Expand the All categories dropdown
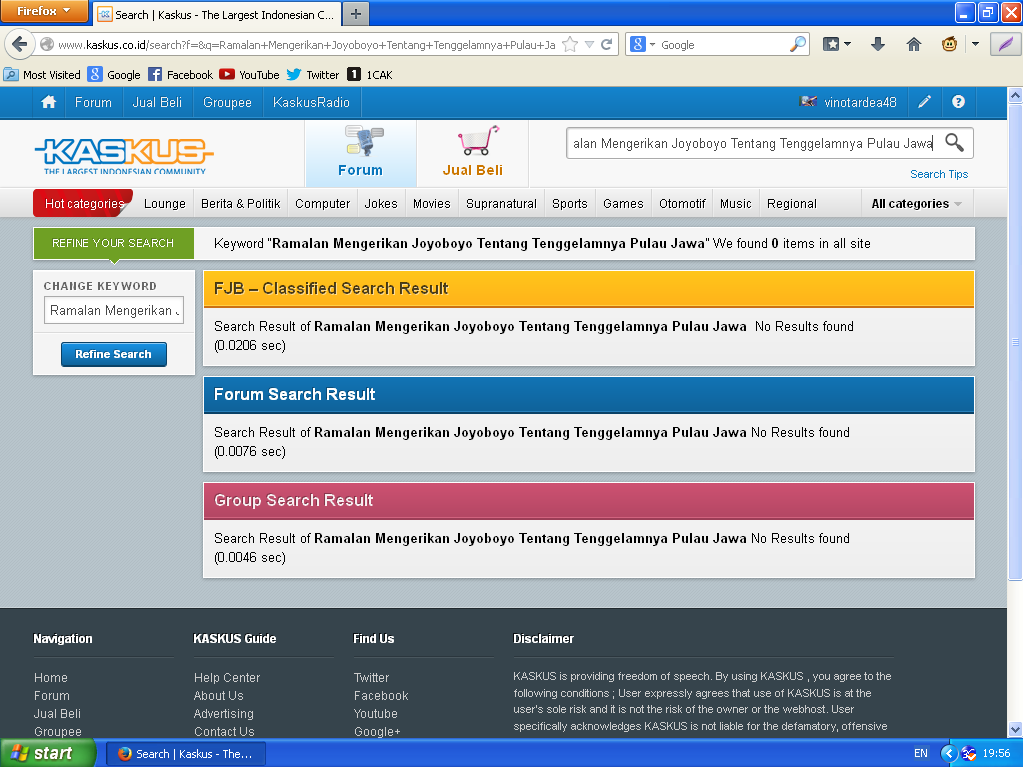This screenshot has width=1023, height=767. point(917,203)
